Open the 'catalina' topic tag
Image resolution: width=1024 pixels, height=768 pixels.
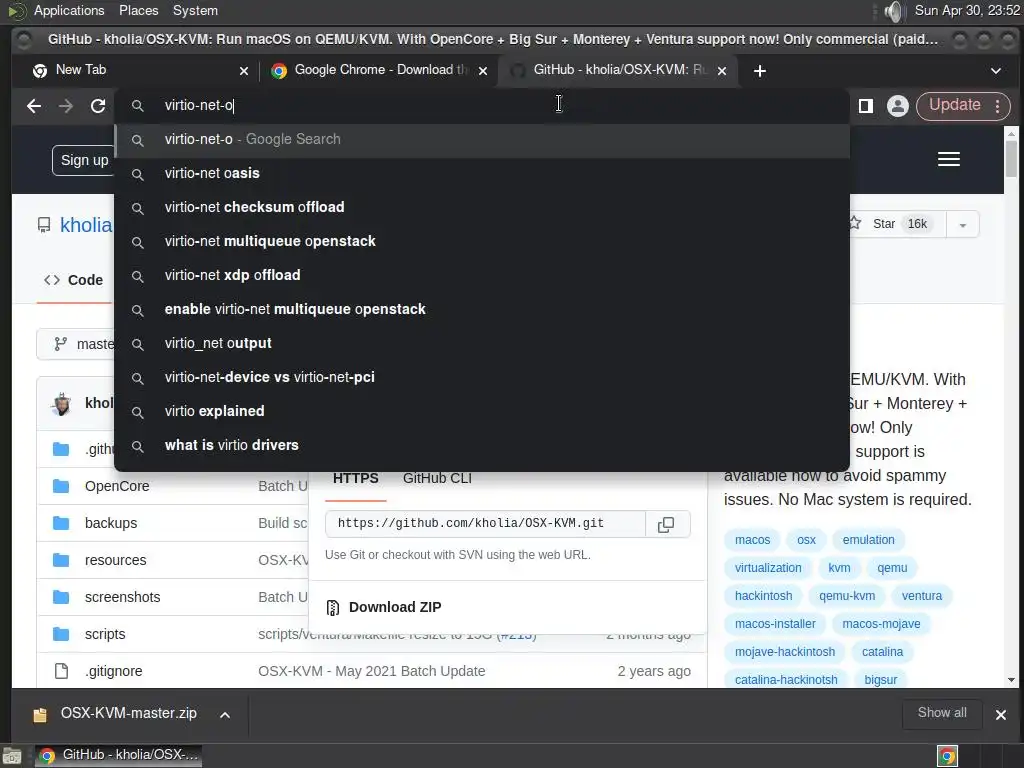pyautogui.click(x=882, y=652)
